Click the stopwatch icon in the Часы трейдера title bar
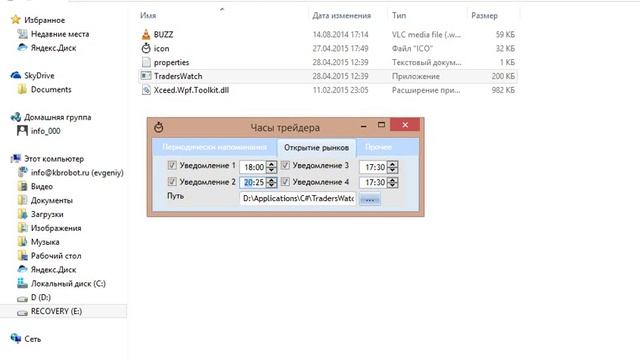 [158, 127]
